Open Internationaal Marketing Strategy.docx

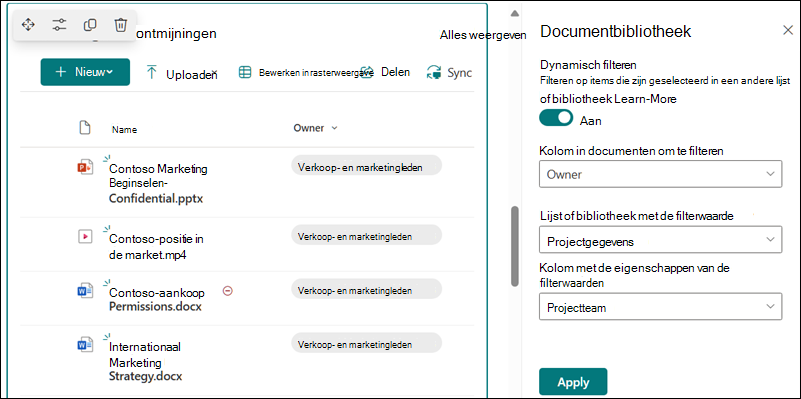tap(146, 362)
